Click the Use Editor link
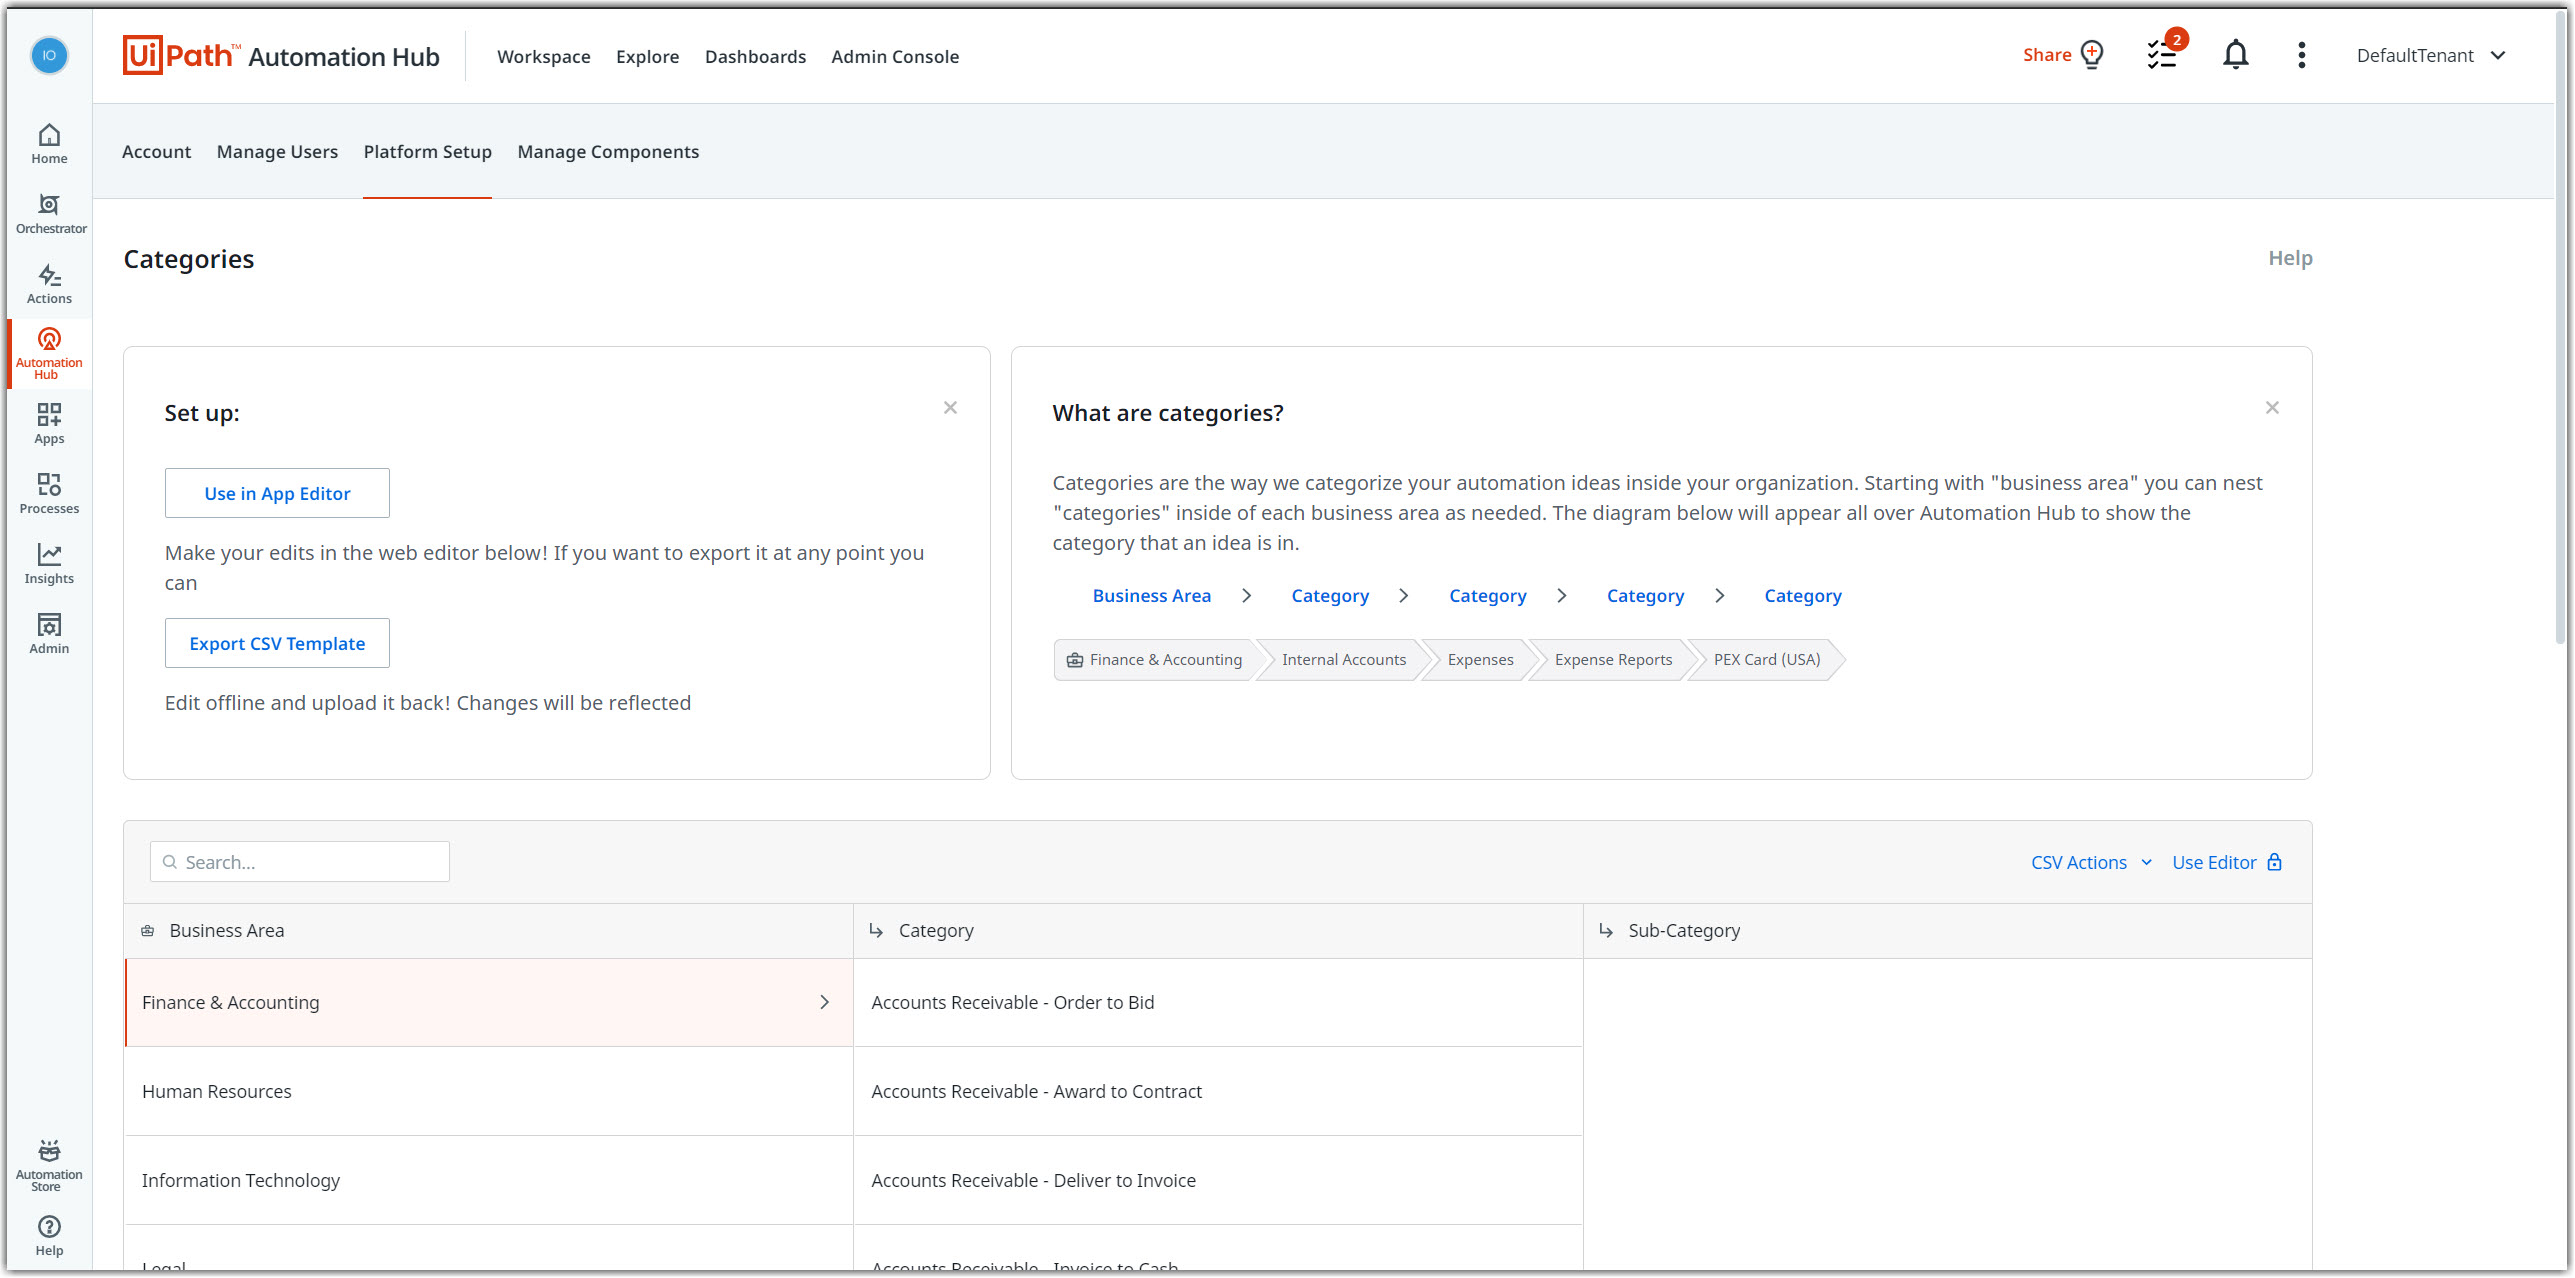Viewport: 2575px width, 1278px height. click(2214, 862)
